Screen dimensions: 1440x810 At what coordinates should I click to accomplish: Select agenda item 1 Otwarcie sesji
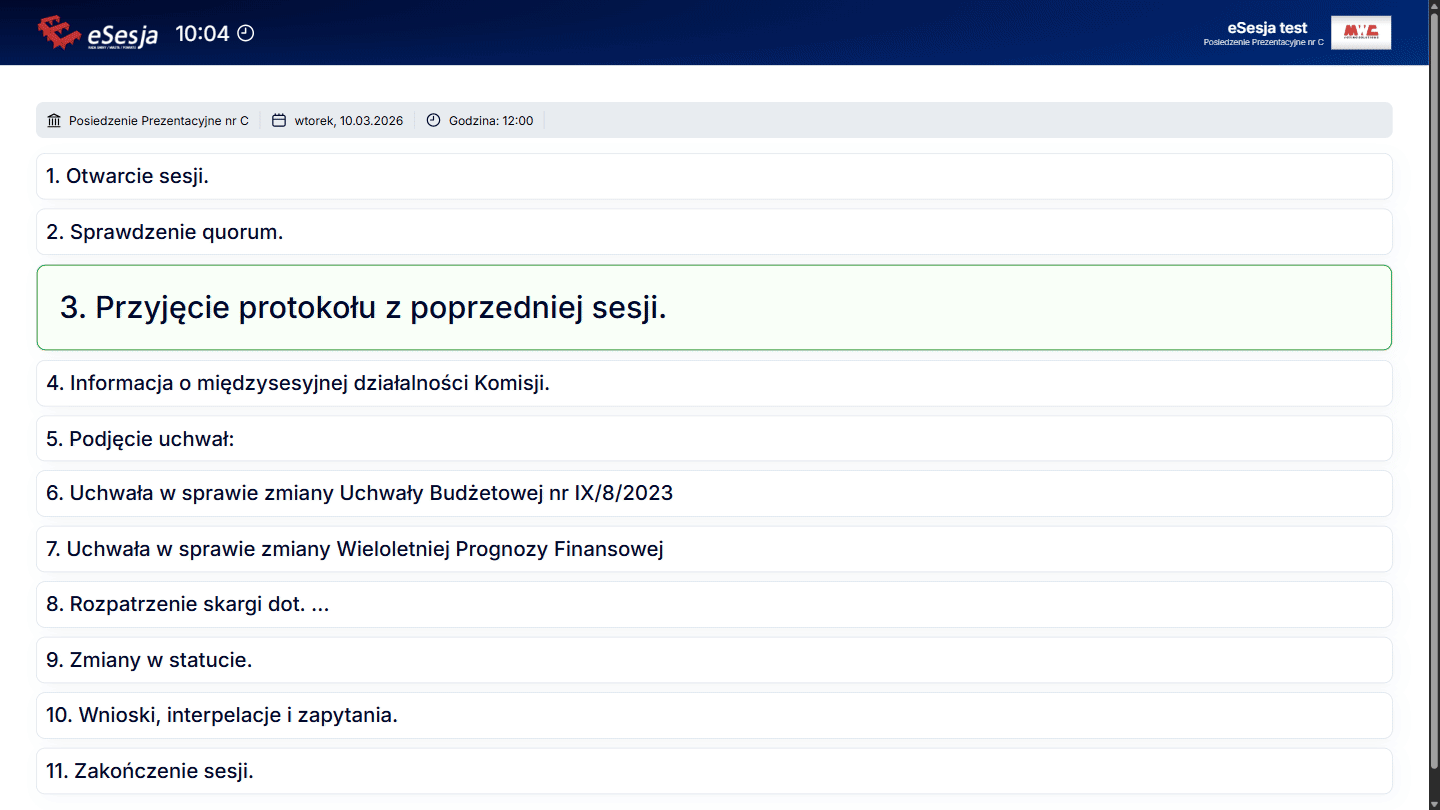127,176
